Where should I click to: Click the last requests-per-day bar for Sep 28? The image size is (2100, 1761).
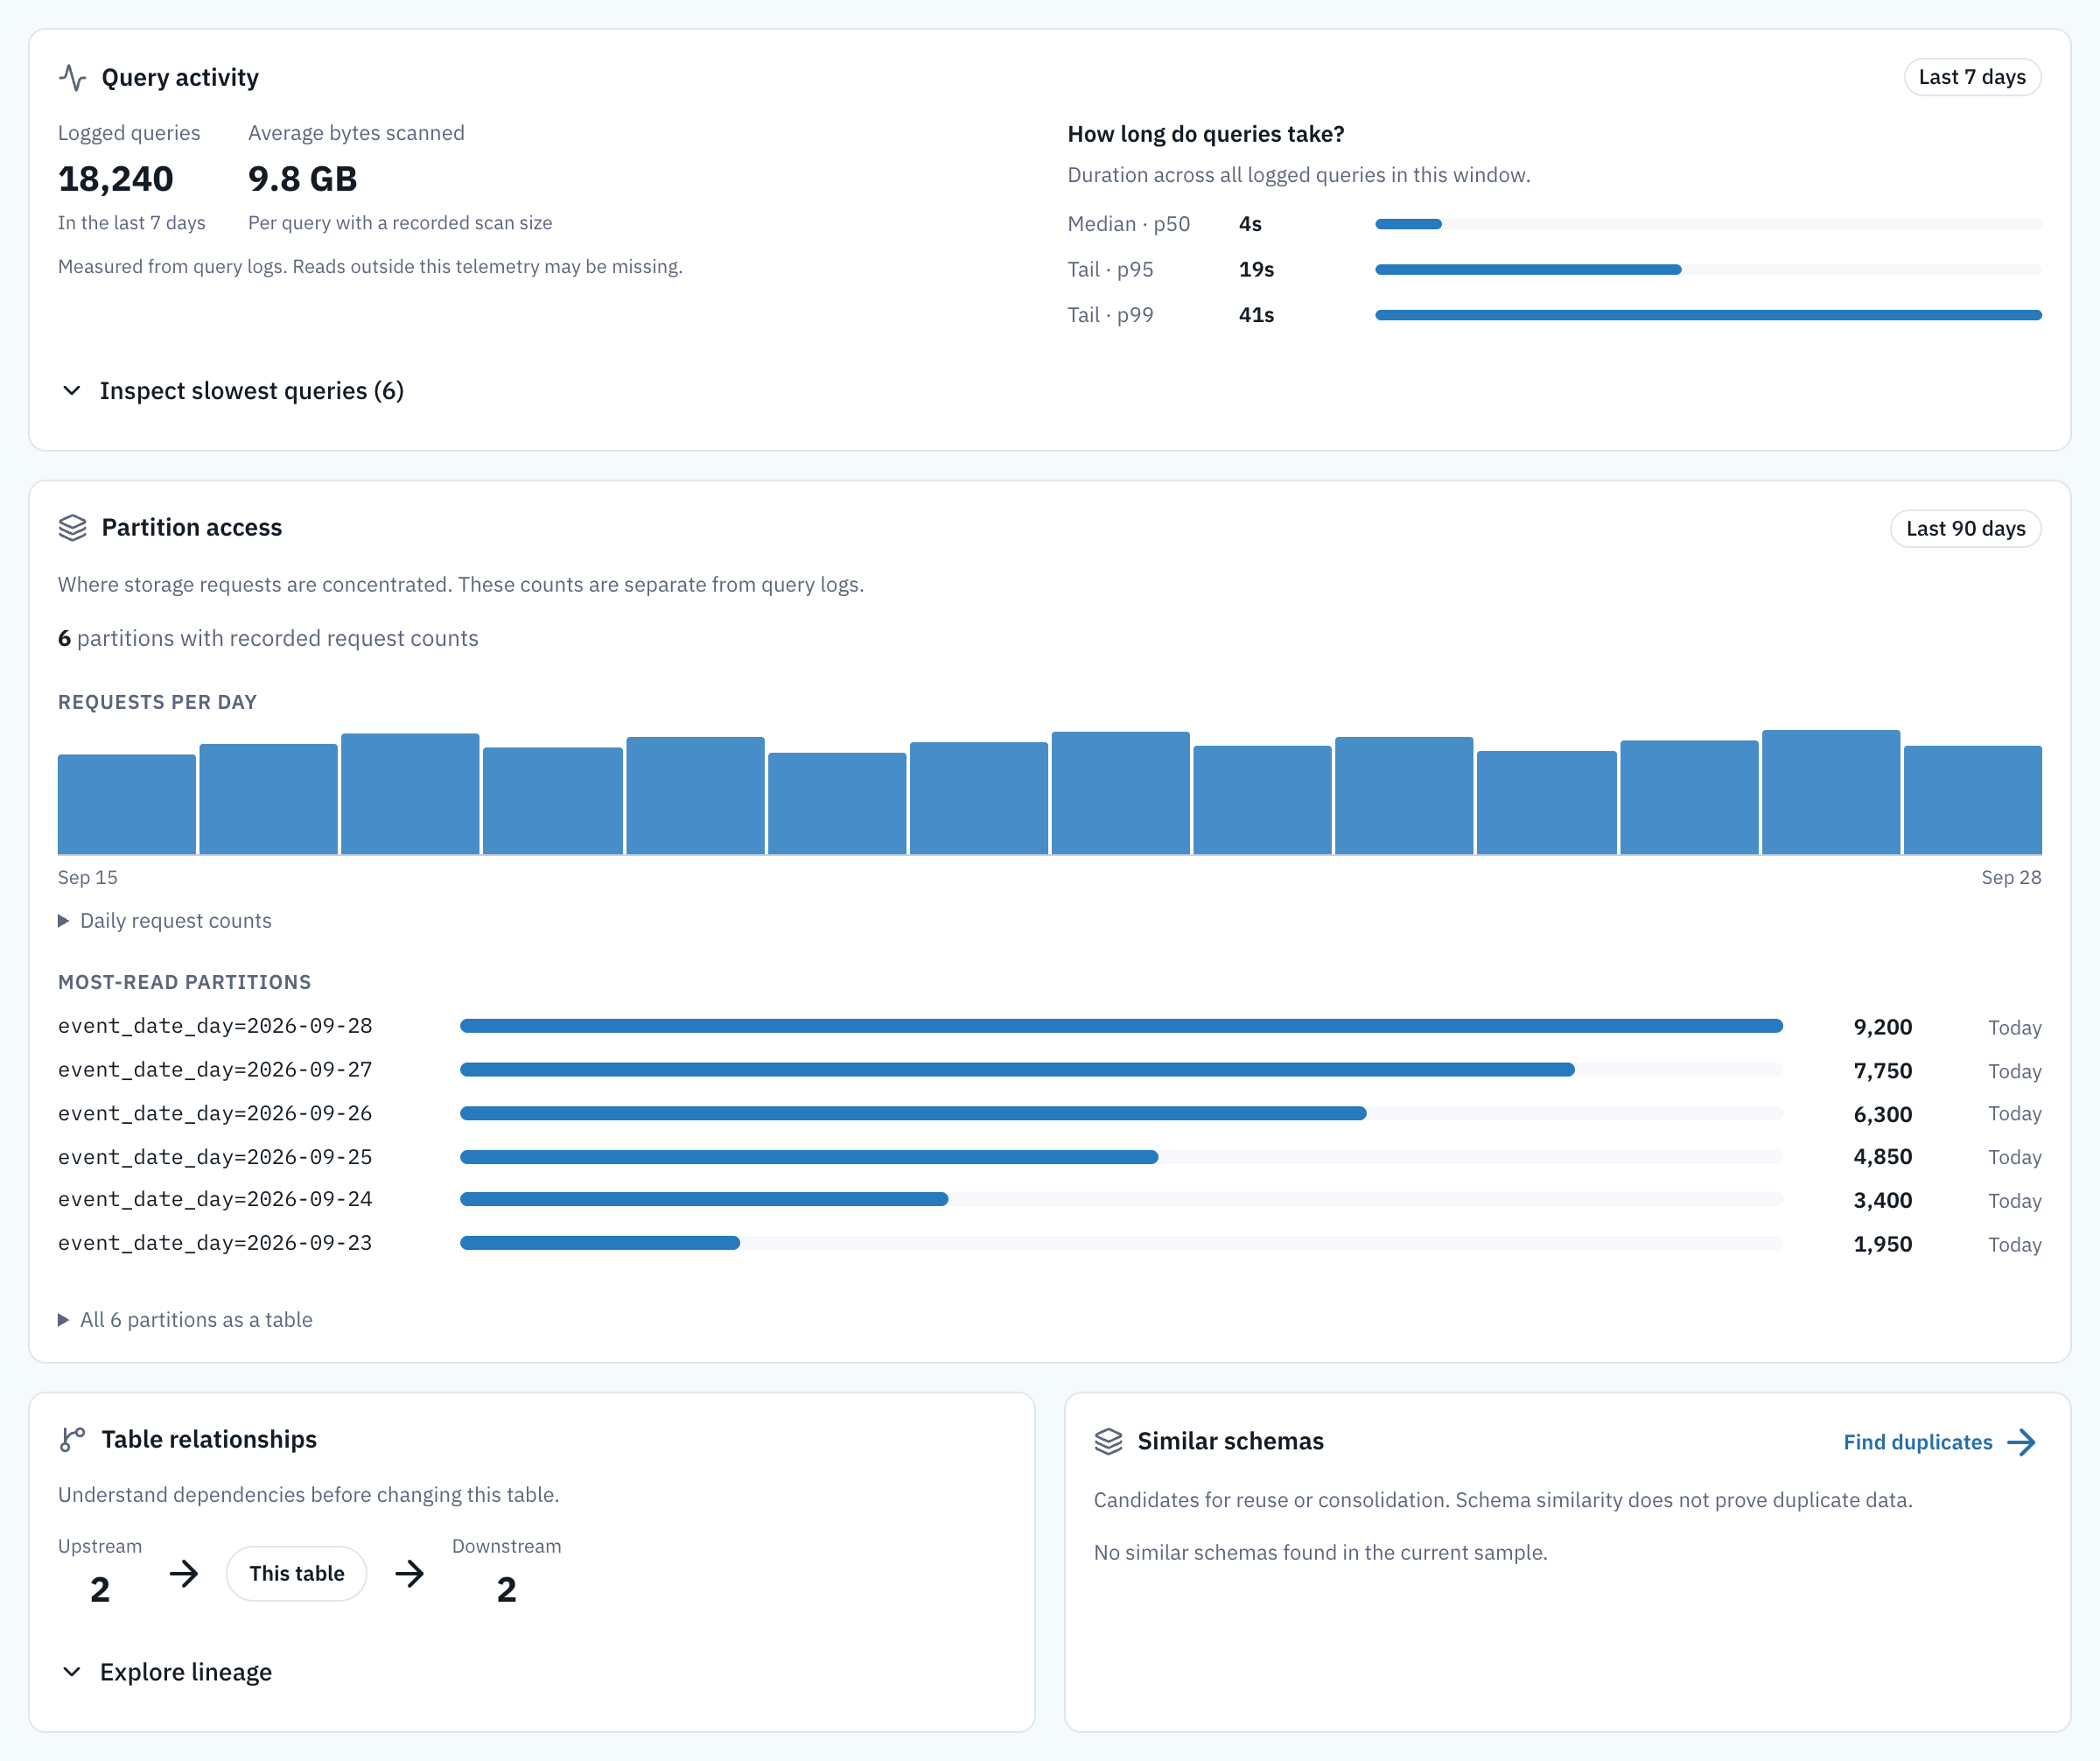pos(1972,799)
